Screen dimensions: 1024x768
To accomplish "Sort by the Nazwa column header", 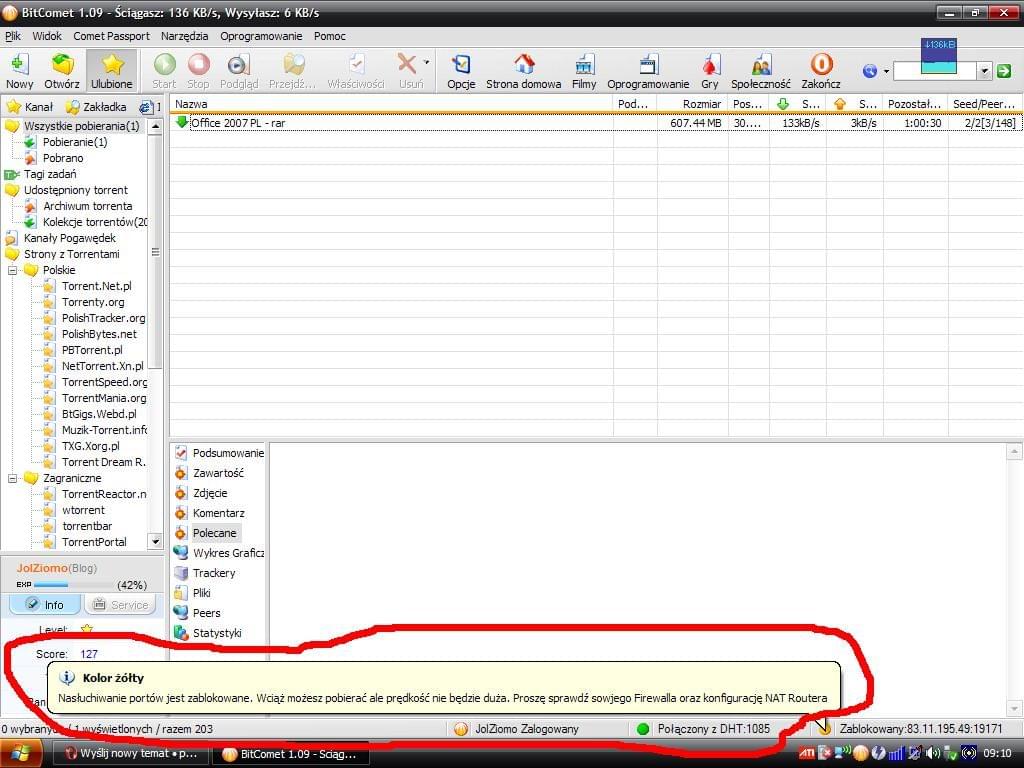I will coord(392,104).
